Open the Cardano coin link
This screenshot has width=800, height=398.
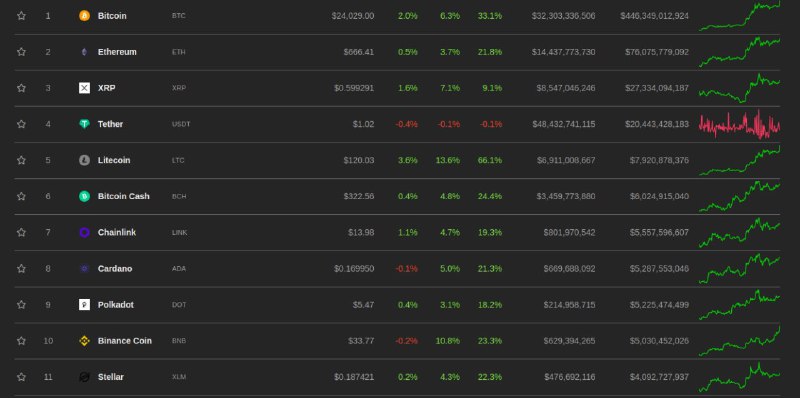(115, 269)
